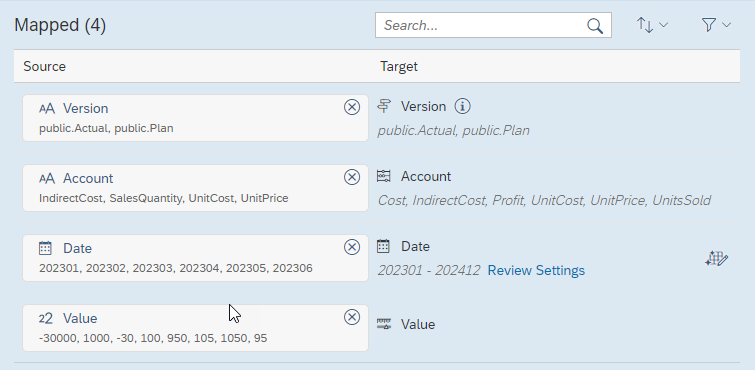Click the Target column header
This screenshot has width=755, height=370.
pyautogui.click(x=399, y=66)
